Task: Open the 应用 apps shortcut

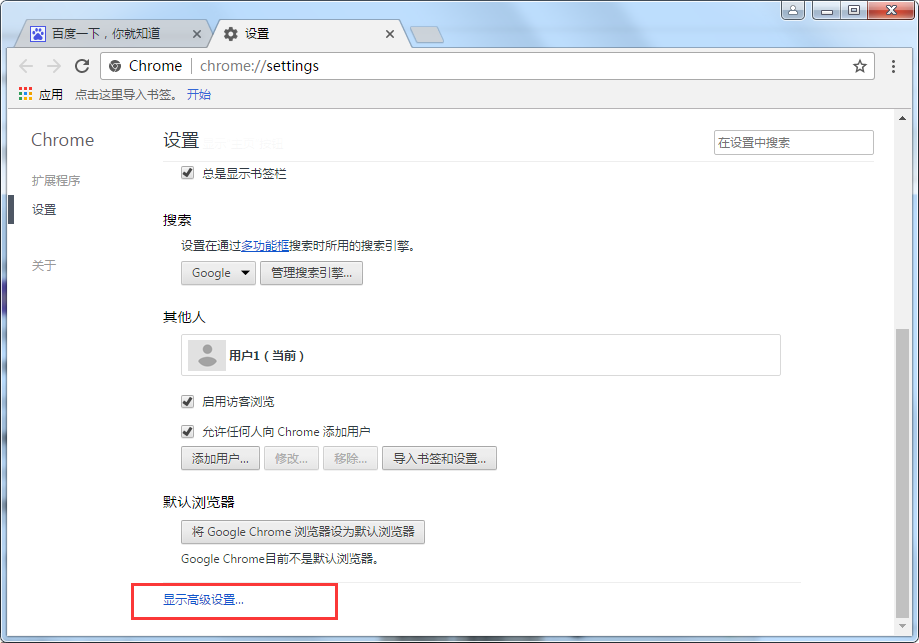Action: [x=40, y=94]
